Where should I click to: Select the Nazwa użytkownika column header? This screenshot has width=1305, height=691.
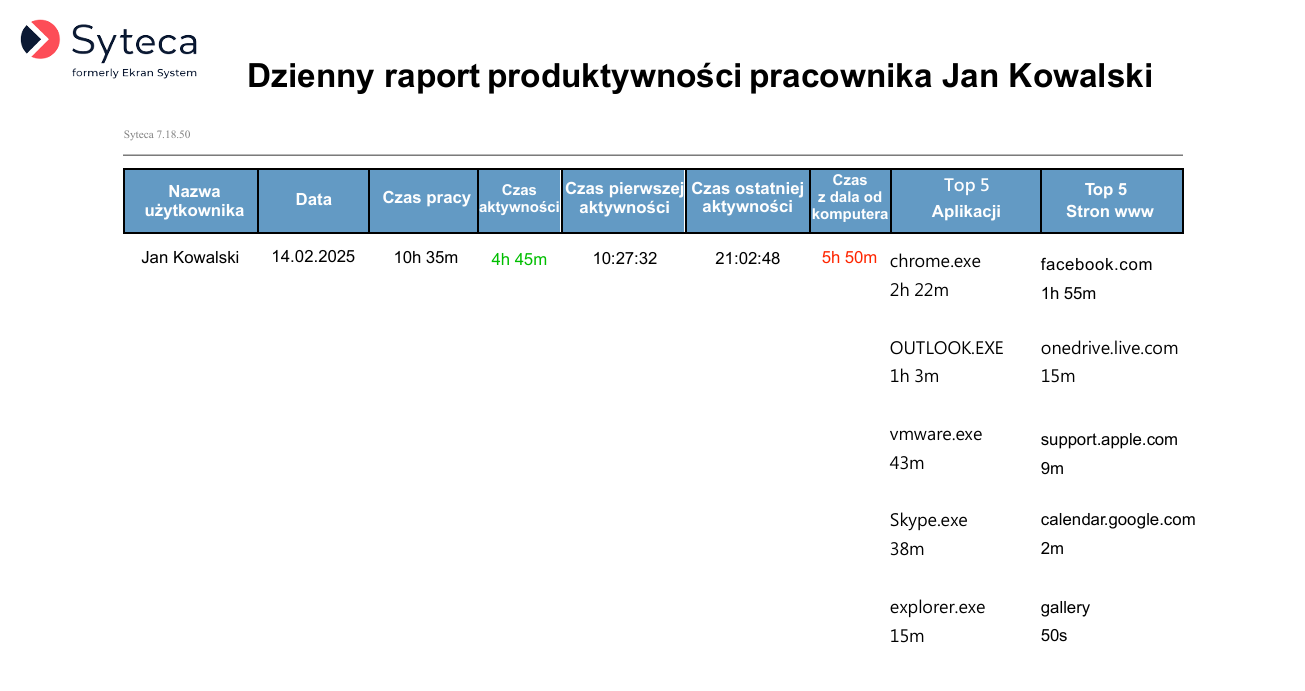pos(191,201)
